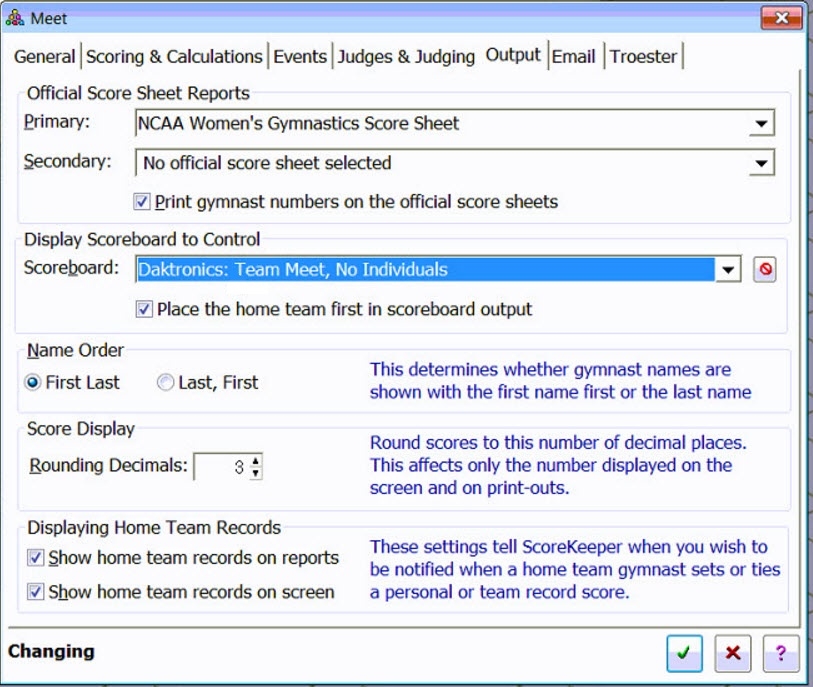The height and width of the screenshot is (687, 813).
Task: Open the Judges & Judging tab
Action: tap(406, 57)
